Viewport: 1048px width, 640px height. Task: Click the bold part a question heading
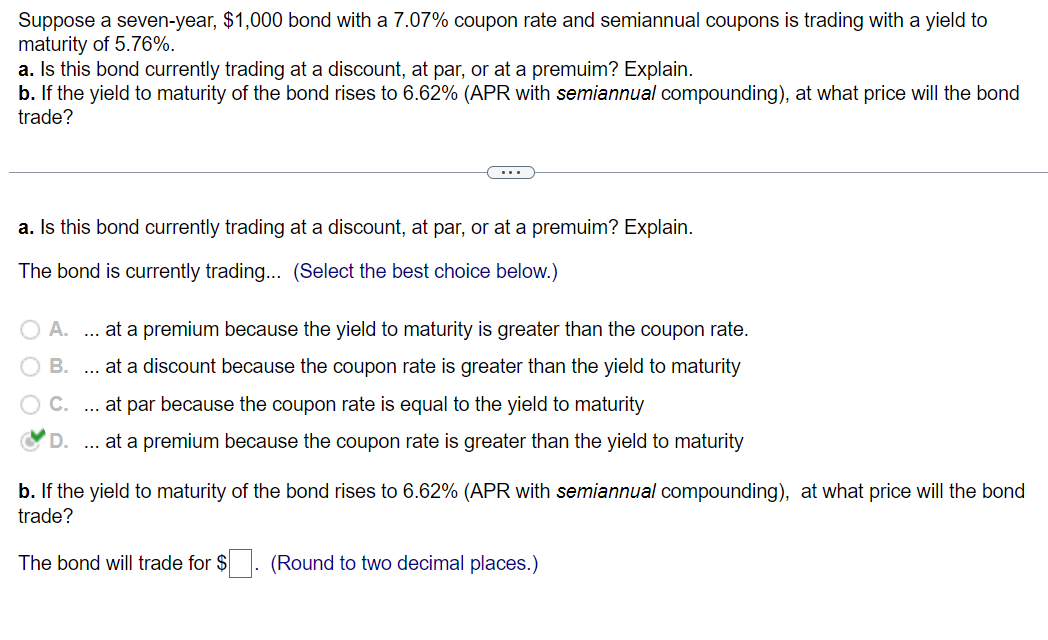[x=22, y=227]
